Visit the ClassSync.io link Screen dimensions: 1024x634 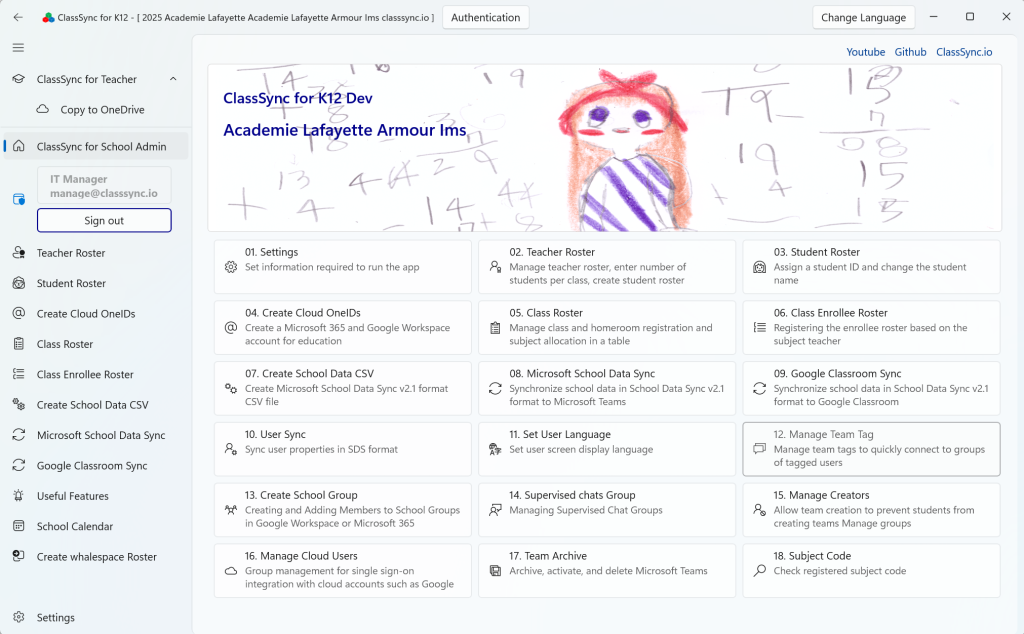[x=964, y=52]
